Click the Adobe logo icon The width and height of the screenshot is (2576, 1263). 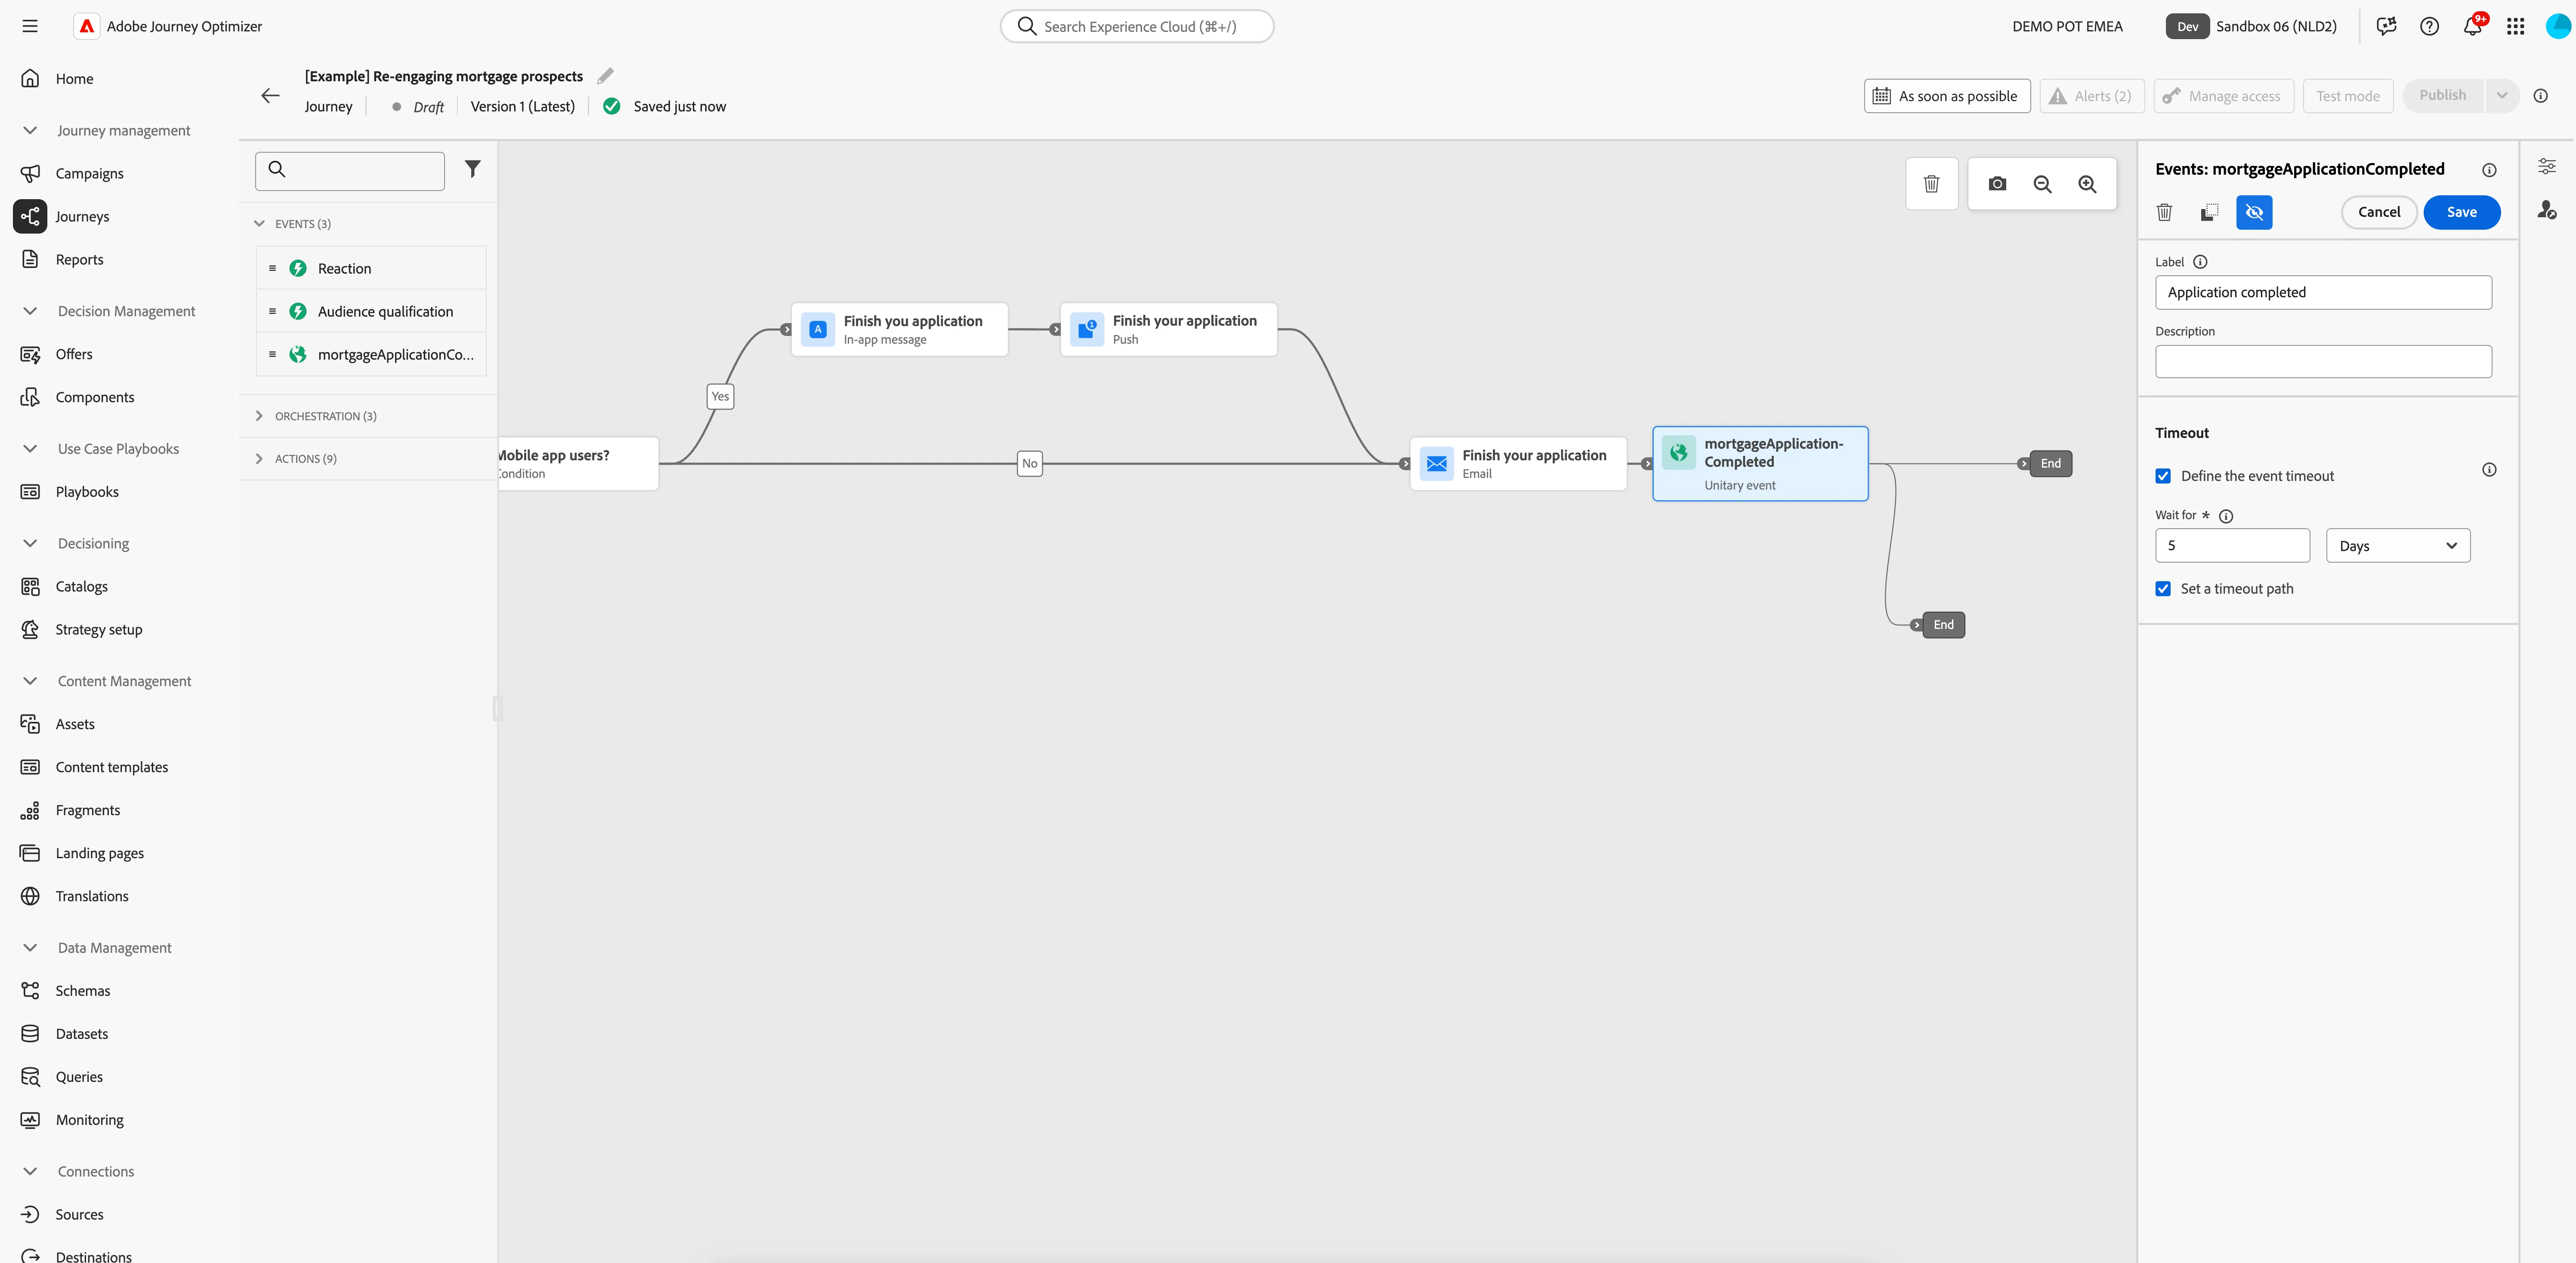[87, 26]
